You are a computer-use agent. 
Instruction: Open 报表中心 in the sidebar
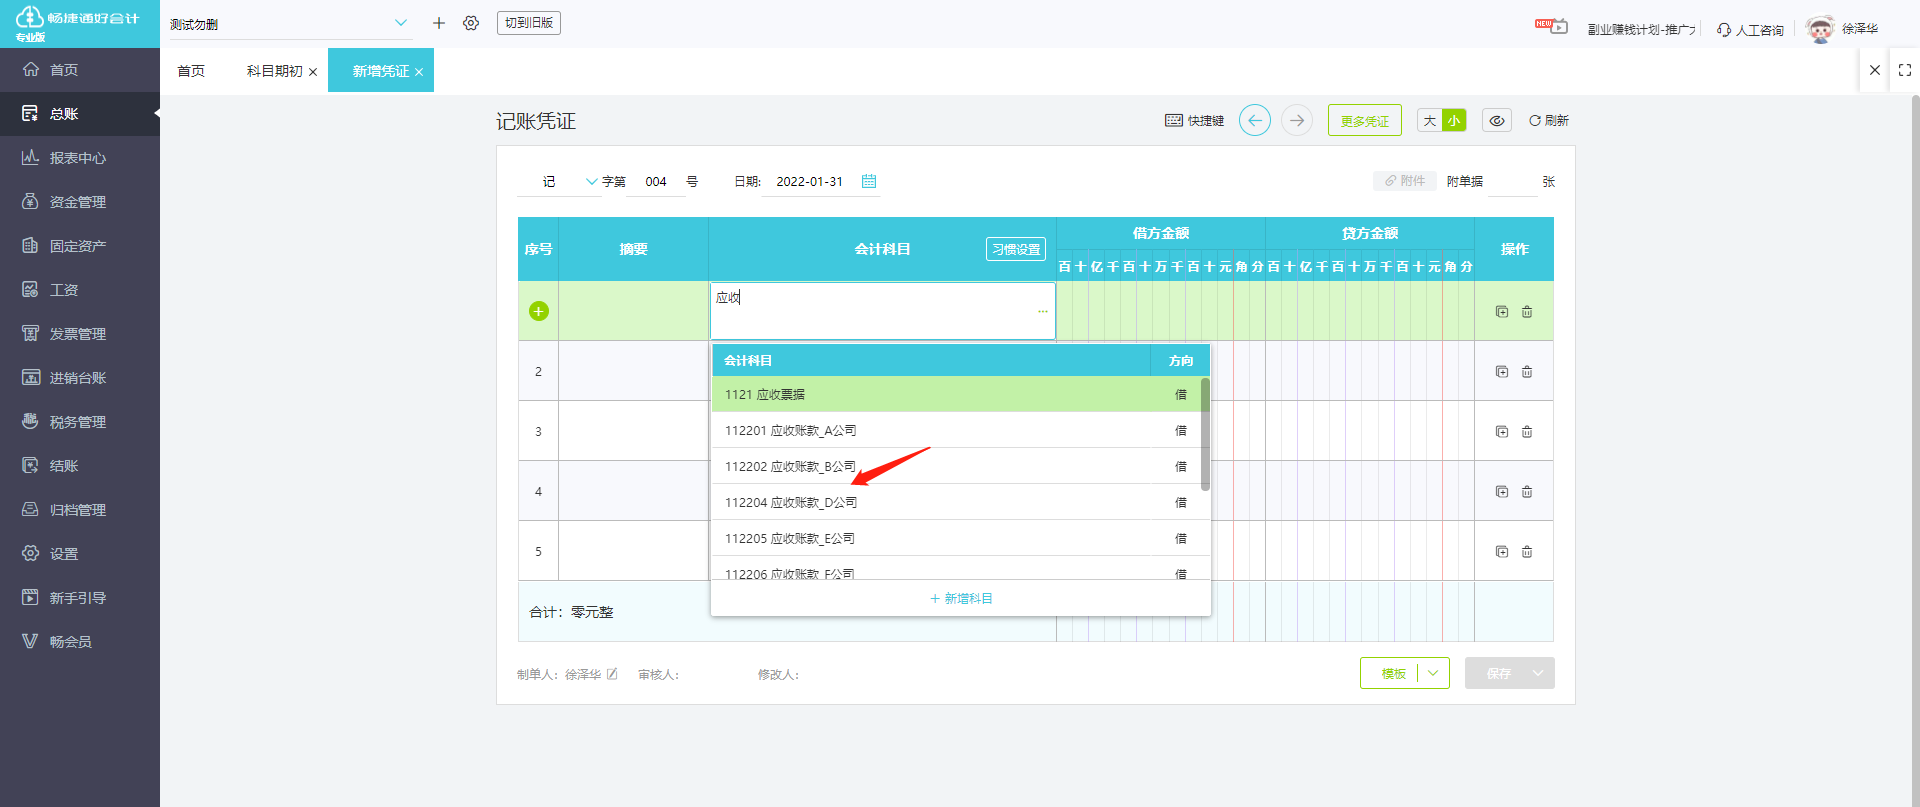[x=80, y=158]
